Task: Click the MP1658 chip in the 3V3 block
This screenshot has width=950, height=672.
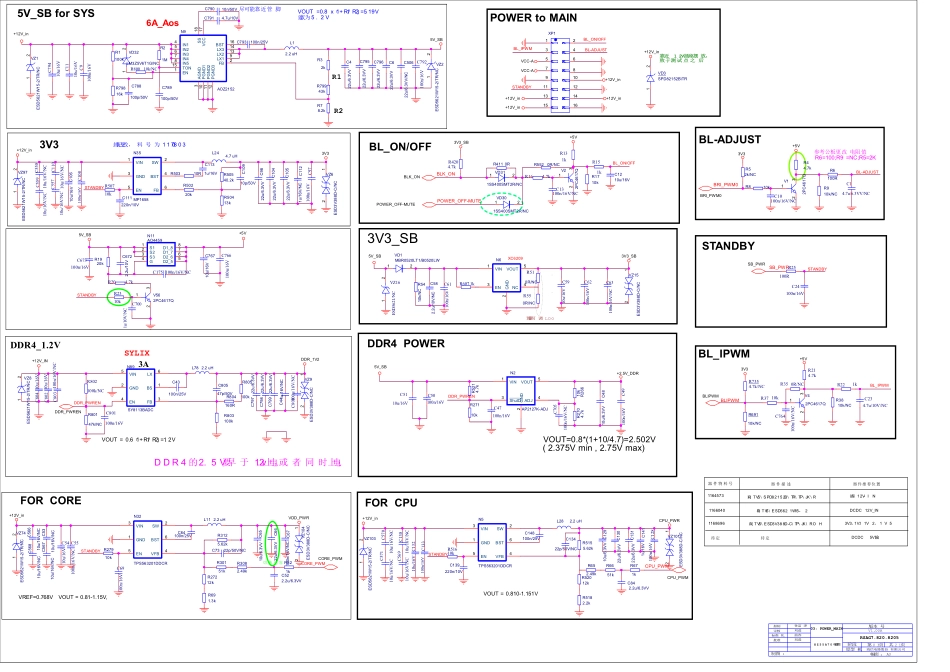Action: point(147,175)
